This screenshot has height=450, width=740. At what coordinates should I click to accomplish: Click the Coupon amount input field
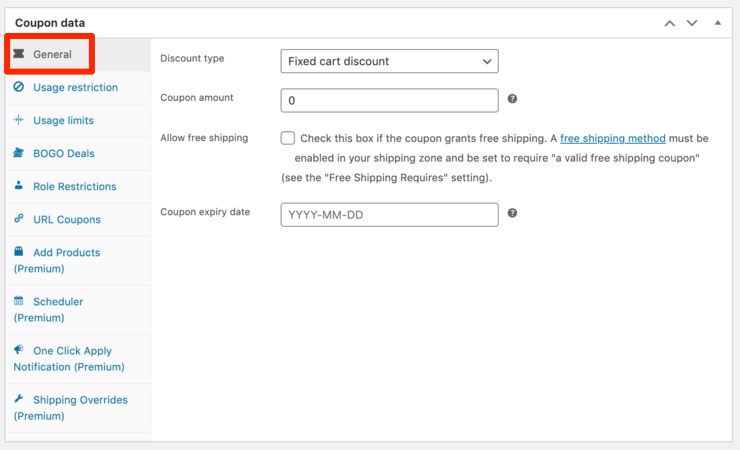pyautogui.click(x=389, y=100)
